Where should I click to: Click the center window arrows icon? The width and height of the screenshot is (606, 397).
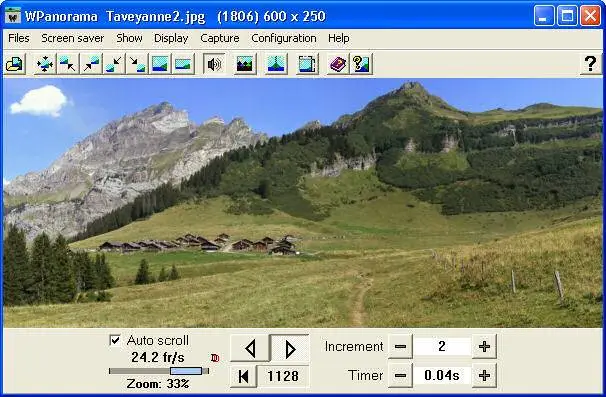pos(44,64)
